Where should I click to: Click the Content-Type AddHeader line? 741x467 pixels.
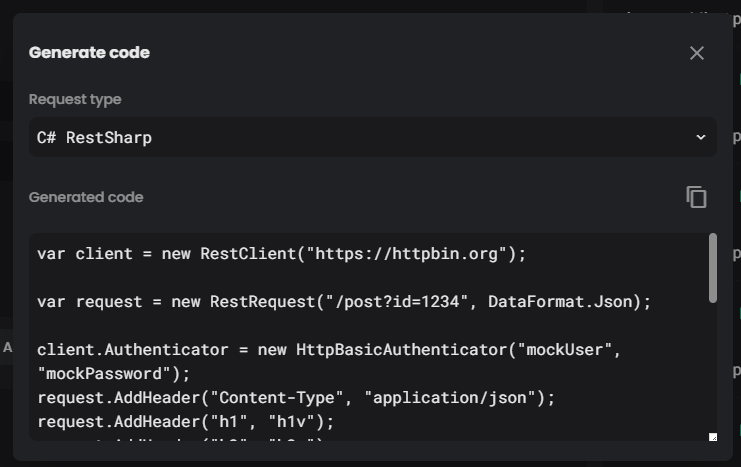(296, 398)
